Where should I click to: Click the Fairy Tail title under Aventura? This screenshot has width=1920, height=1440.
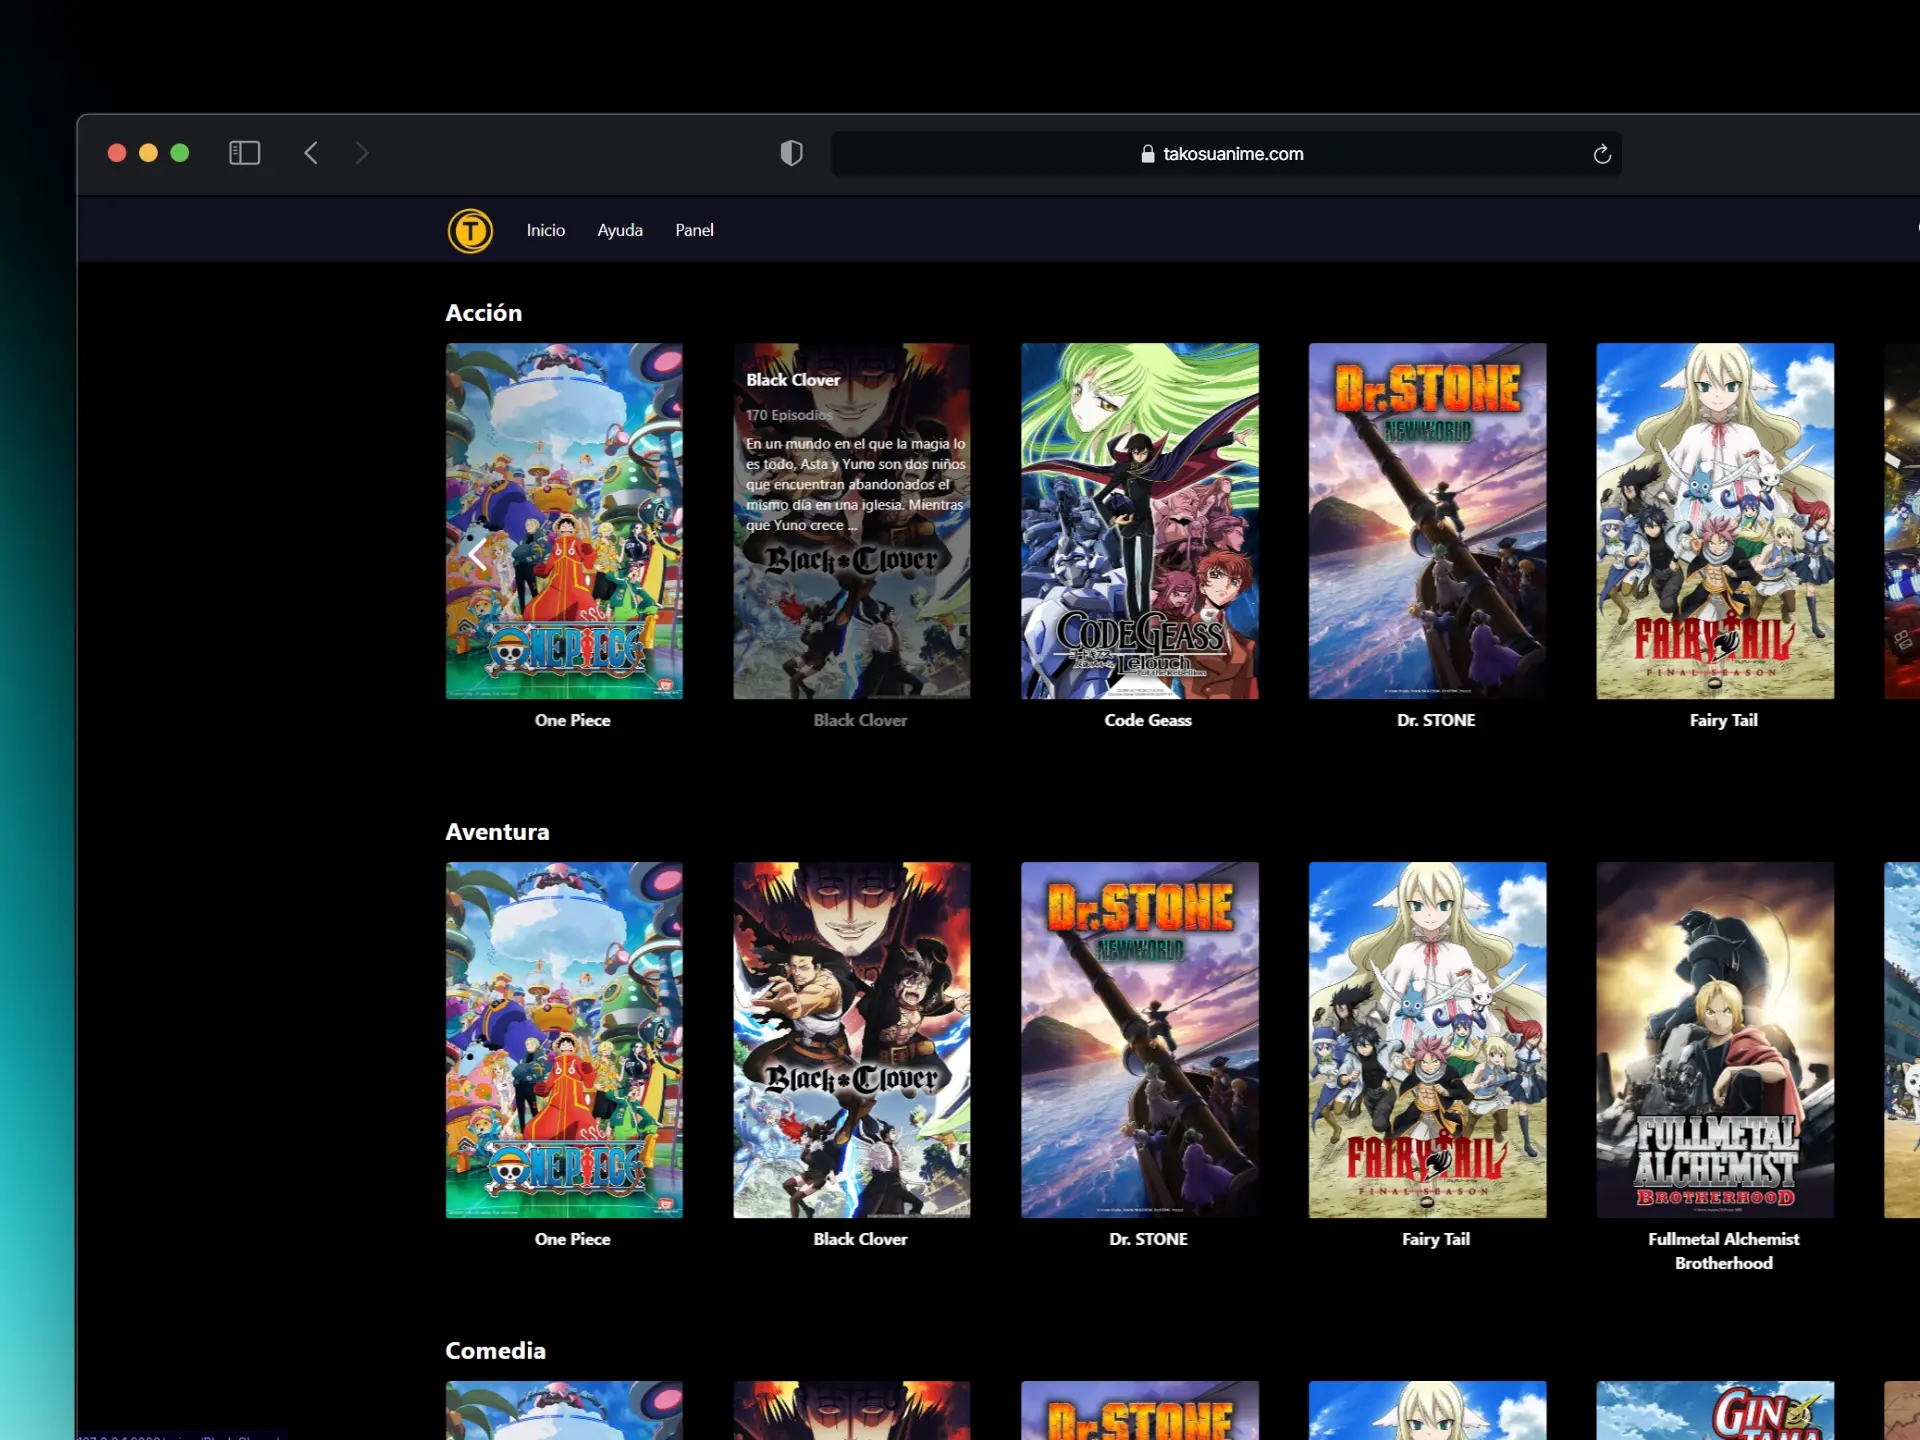pos(1435,1239)
